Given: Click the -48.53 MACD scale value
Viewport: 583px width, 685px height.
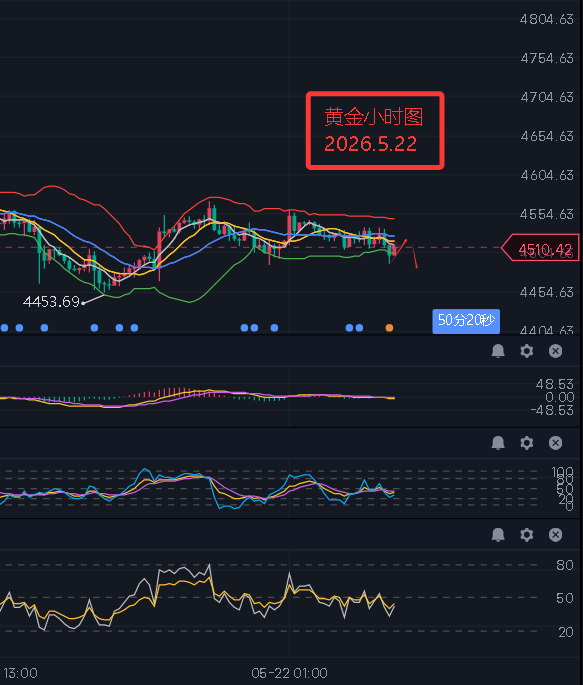Looking at the screenshot, I should coord(552,410).
